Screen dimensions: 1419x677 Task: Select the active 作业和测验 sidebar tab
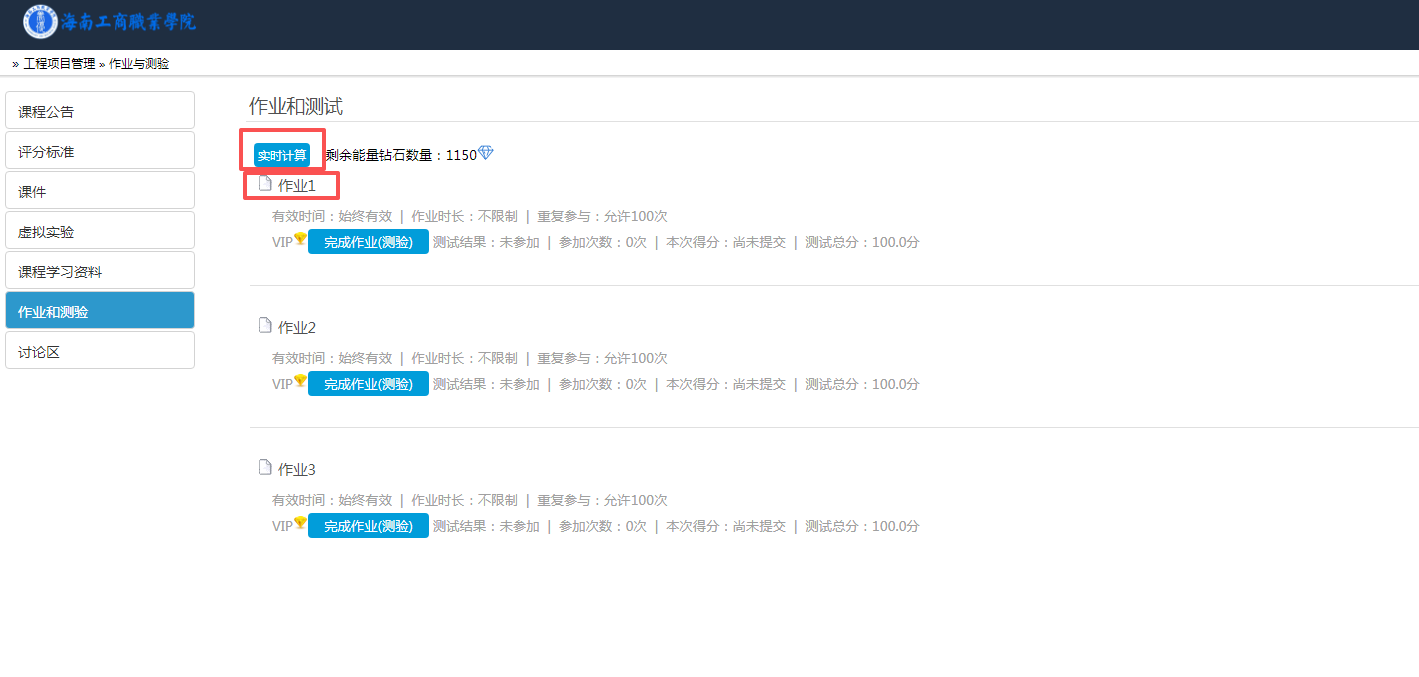point(100,310)
